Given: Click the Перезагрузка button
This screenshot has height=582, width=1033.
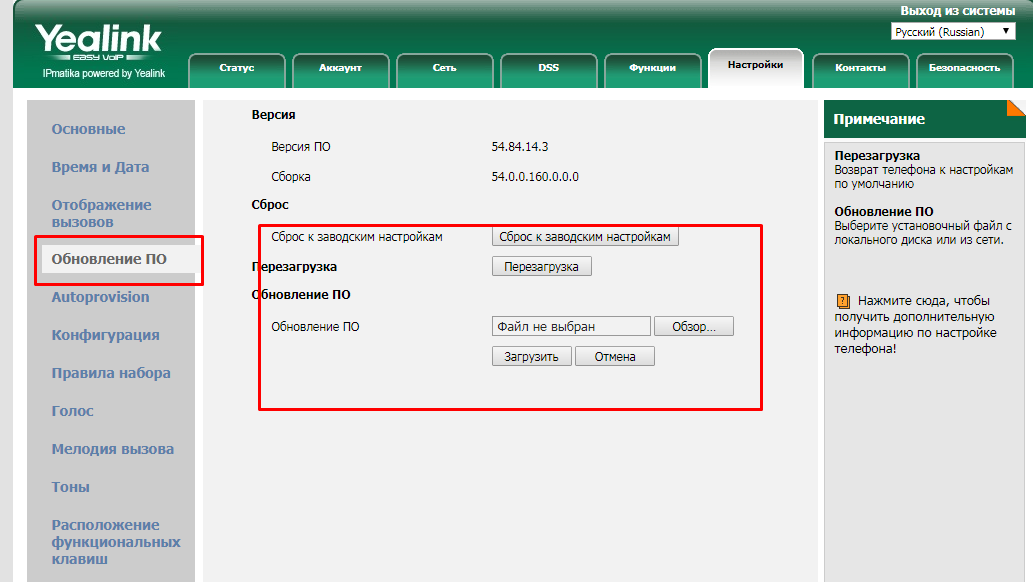Looking at the screenshot, I should tap(541, 267).
